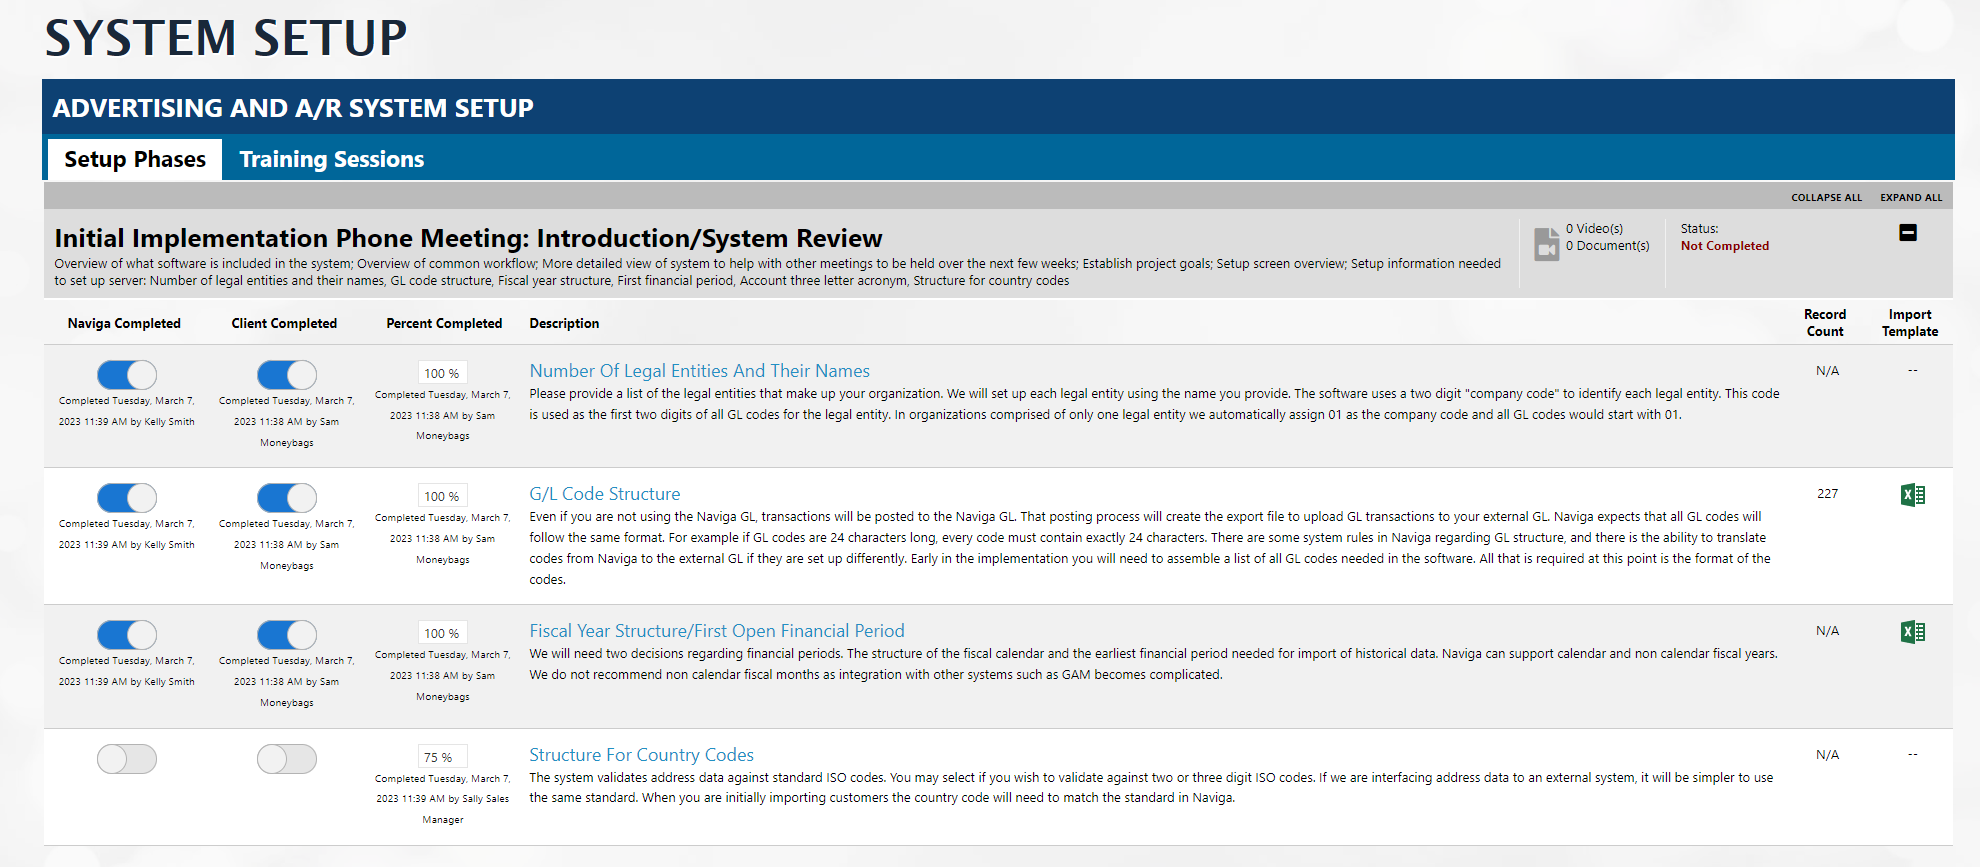Enable Client Completed for Country Codes

[287, 759]
